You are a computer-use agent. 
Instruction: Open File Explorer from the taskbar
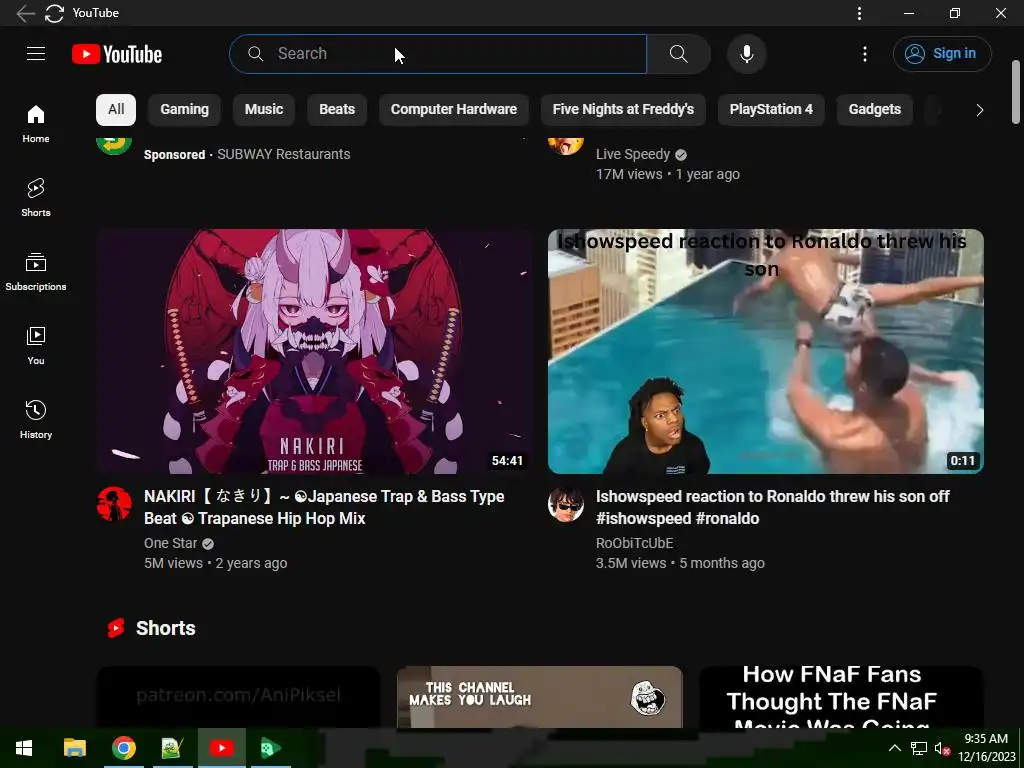click(74, 748)
